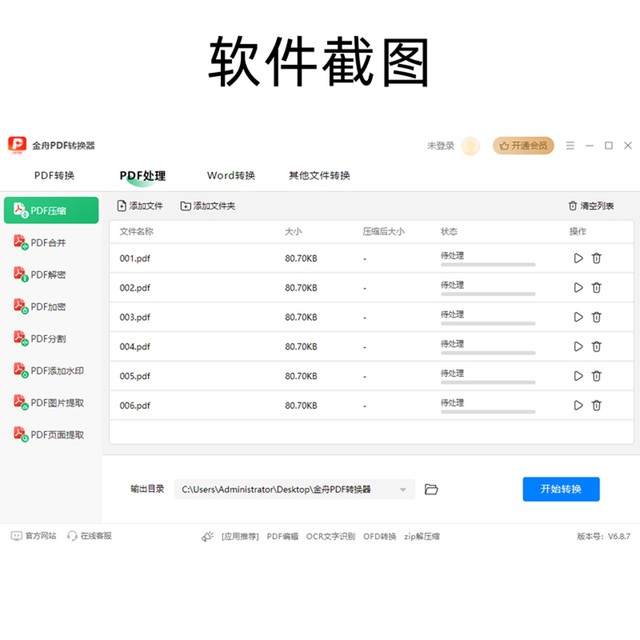Click the file name 005.pdf
Image resolution: width=640 pixels, height=640 pixels.
tap(135, 376)
